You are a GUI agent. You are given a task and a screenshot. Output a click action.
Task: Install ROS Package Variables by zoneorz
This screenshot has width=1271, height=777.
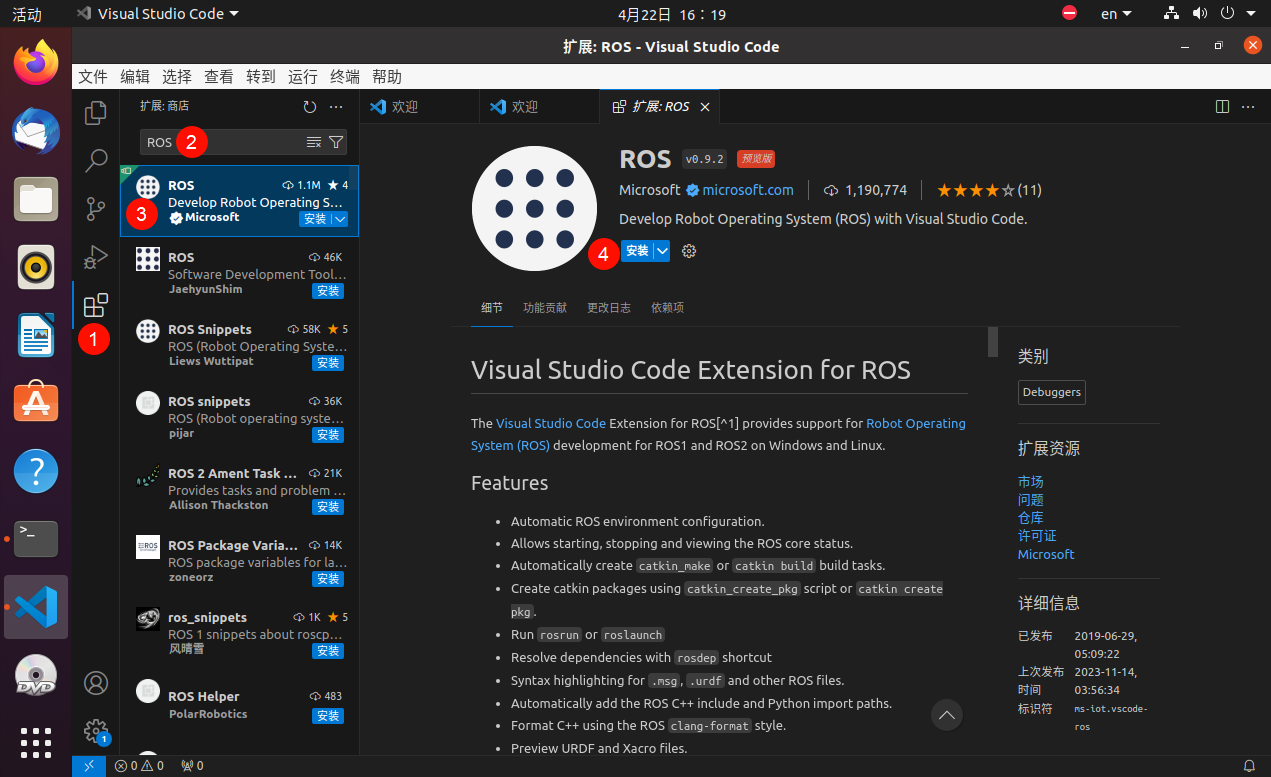tap(328, 579)
